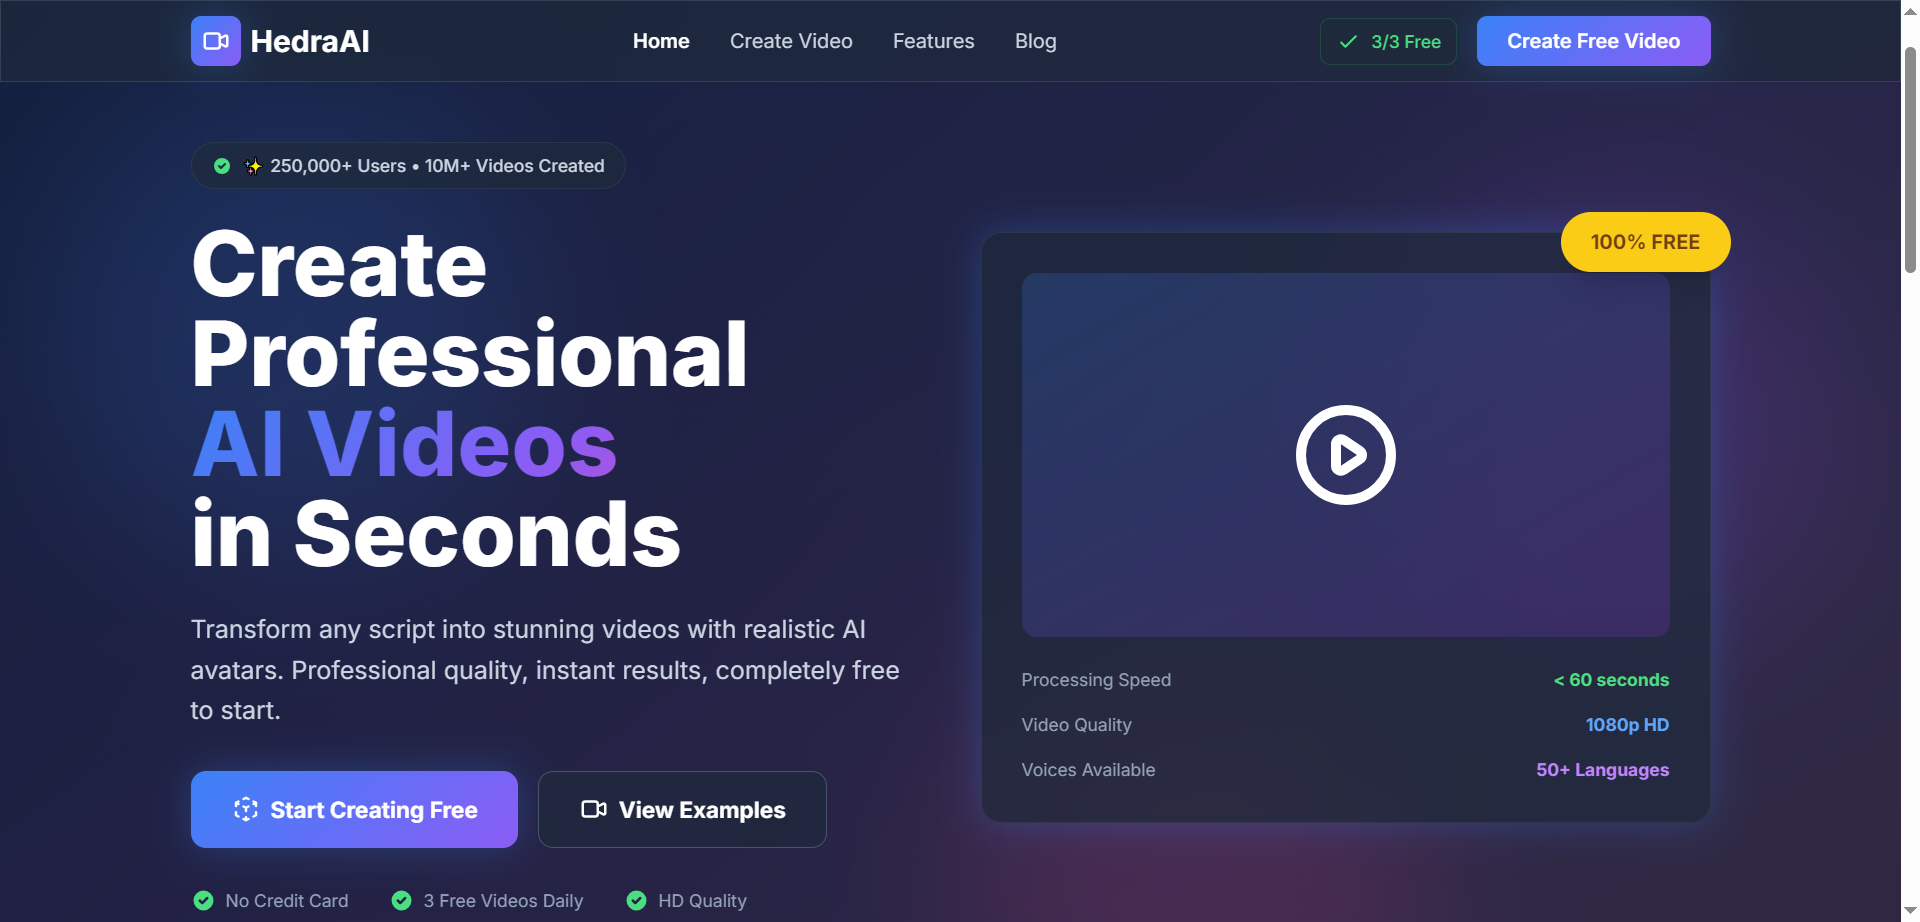1920x922 pixels.
Task: Click the AI Videos gradient heading
Action: pyautogui.click(x=404, y=444)
